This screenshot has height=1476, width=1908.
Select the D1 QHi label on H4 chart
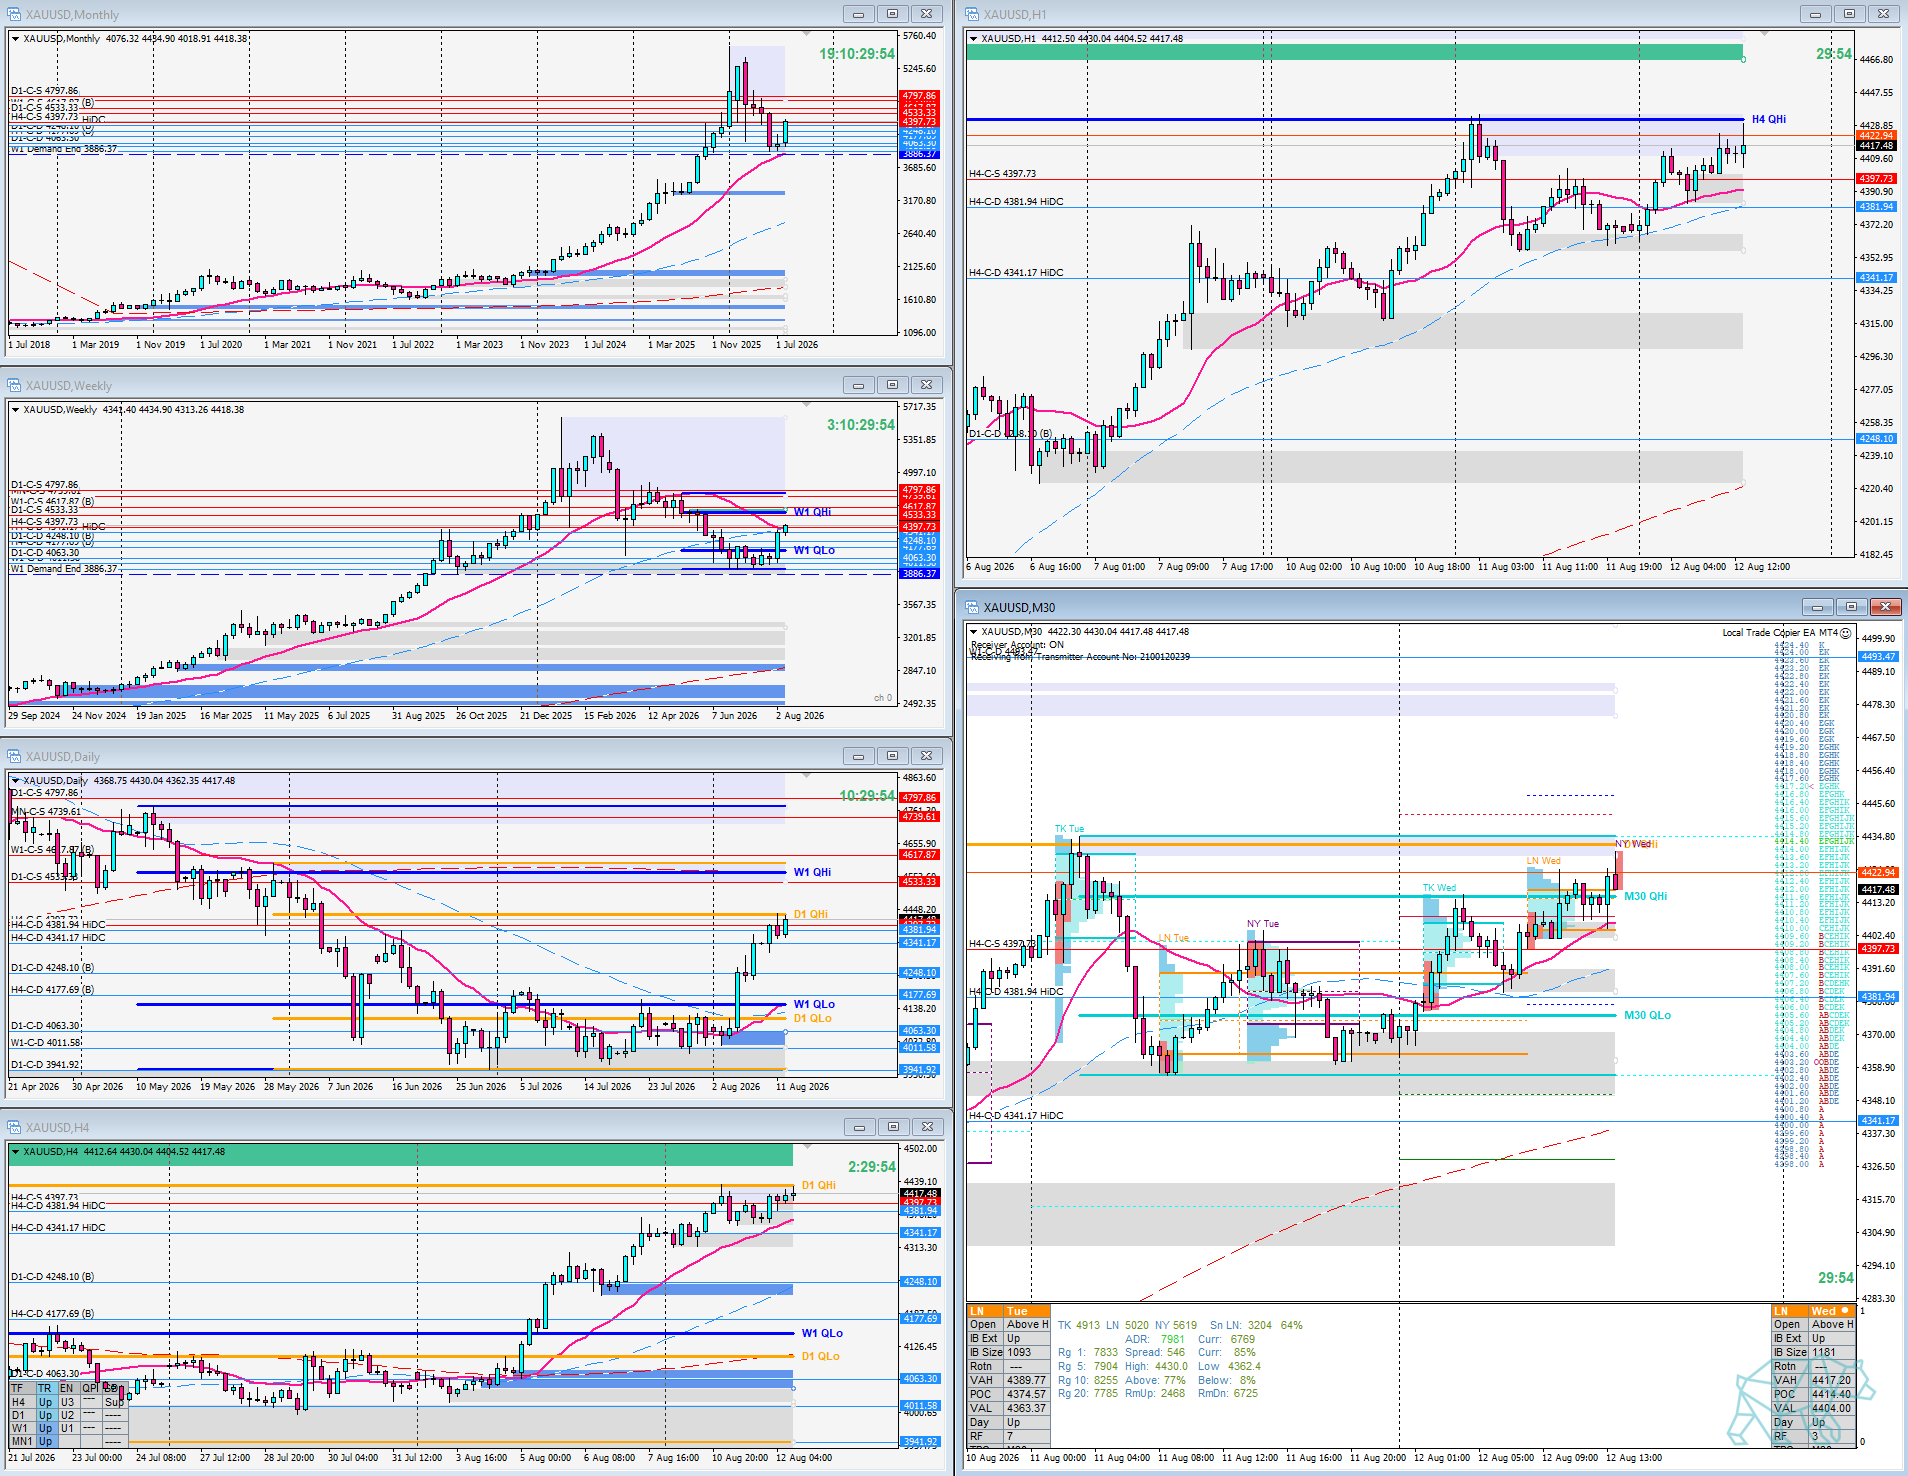coord(819,1186)
